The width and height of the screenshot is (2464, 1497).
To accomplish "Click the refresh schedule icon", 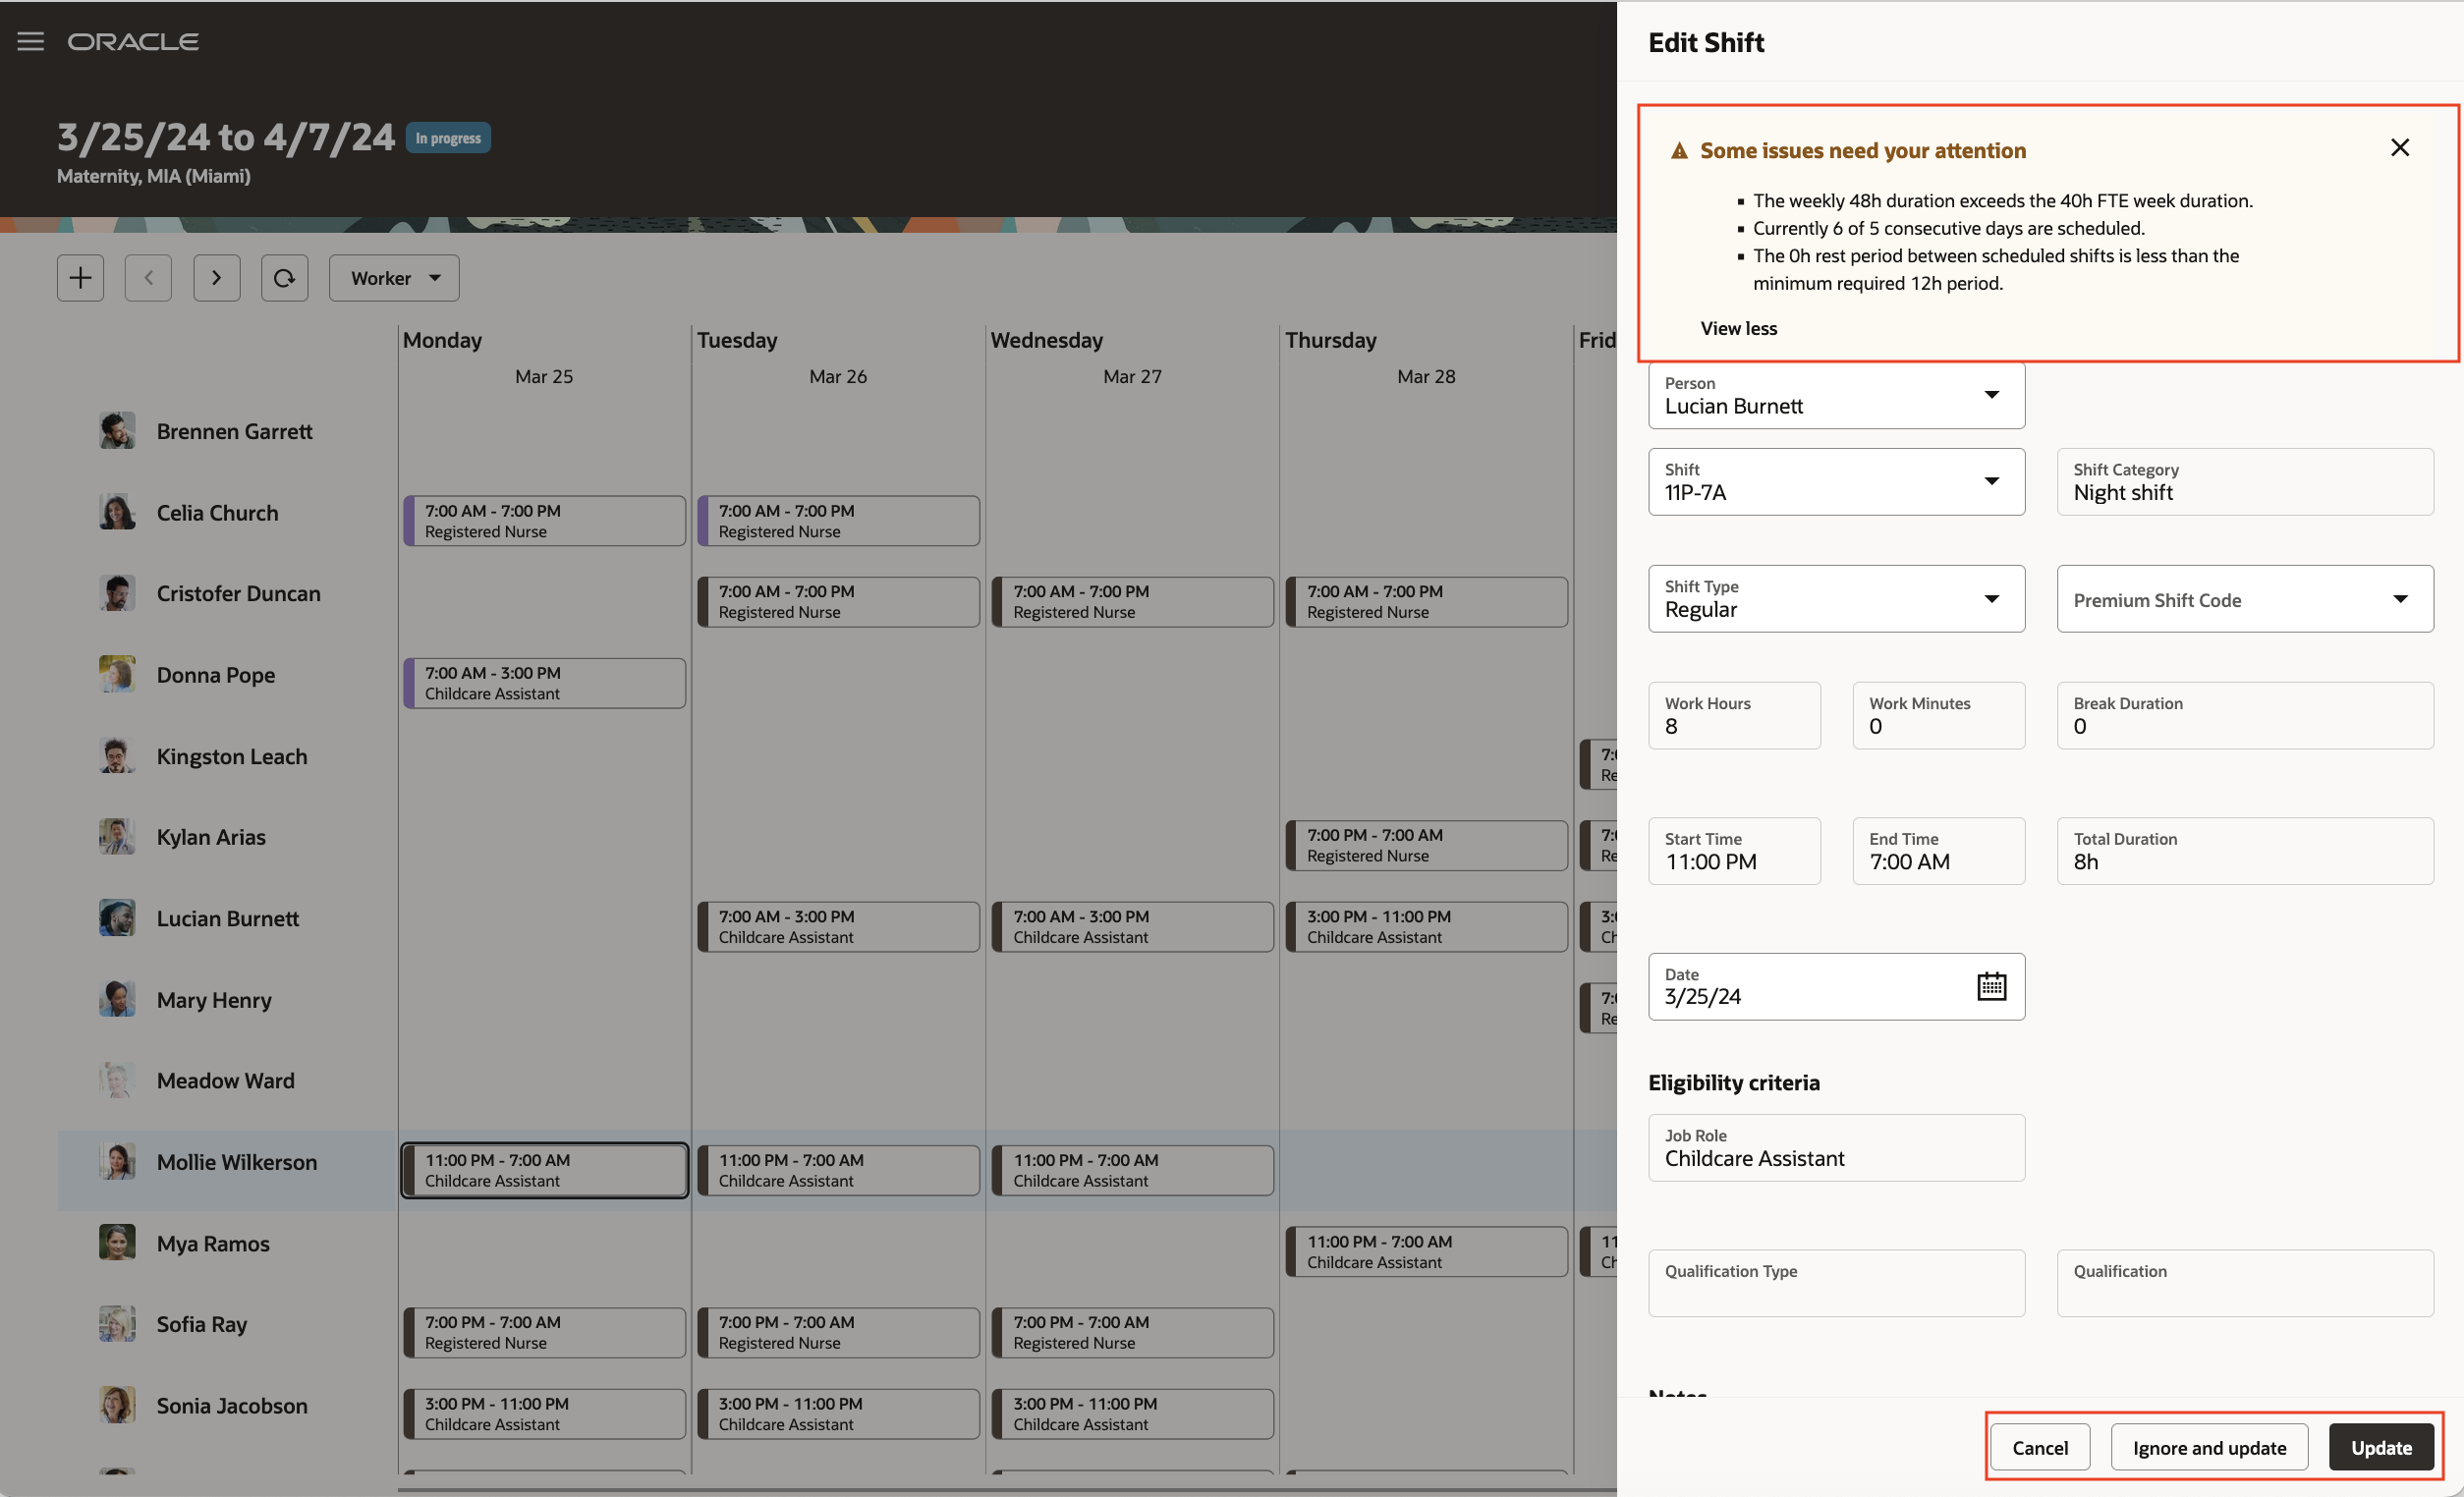I will coord(284,278).
